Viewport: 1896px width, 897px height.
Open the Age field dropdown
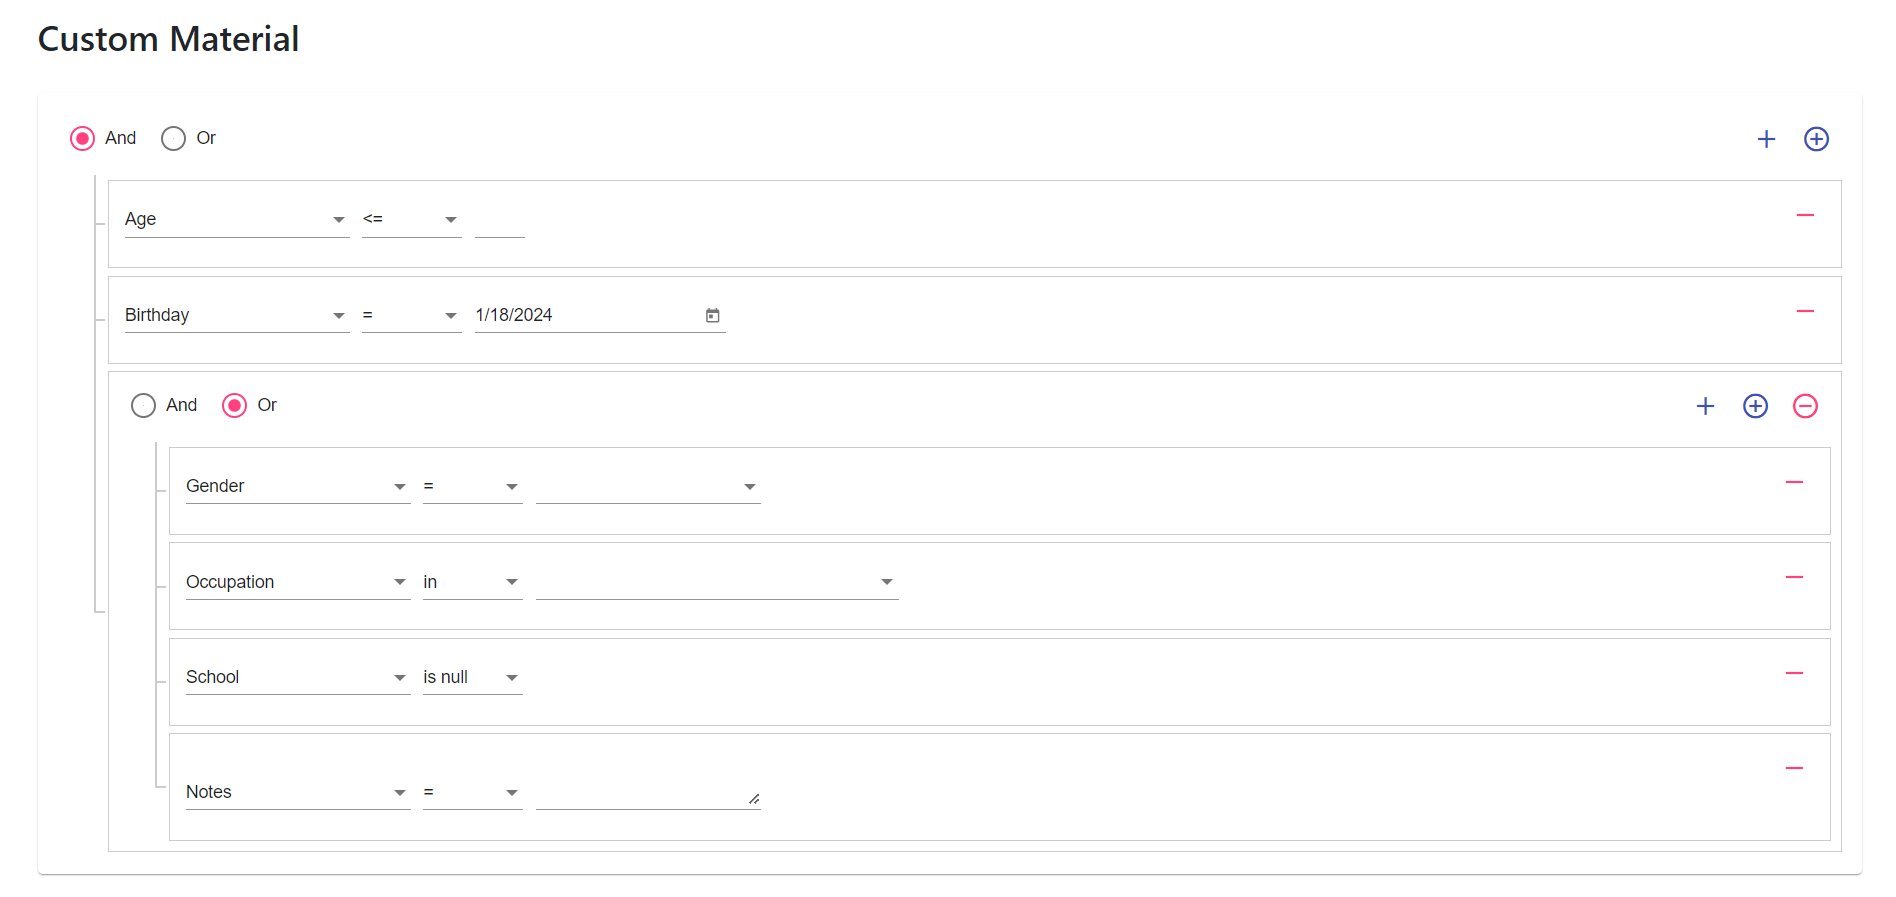[237, 219]
